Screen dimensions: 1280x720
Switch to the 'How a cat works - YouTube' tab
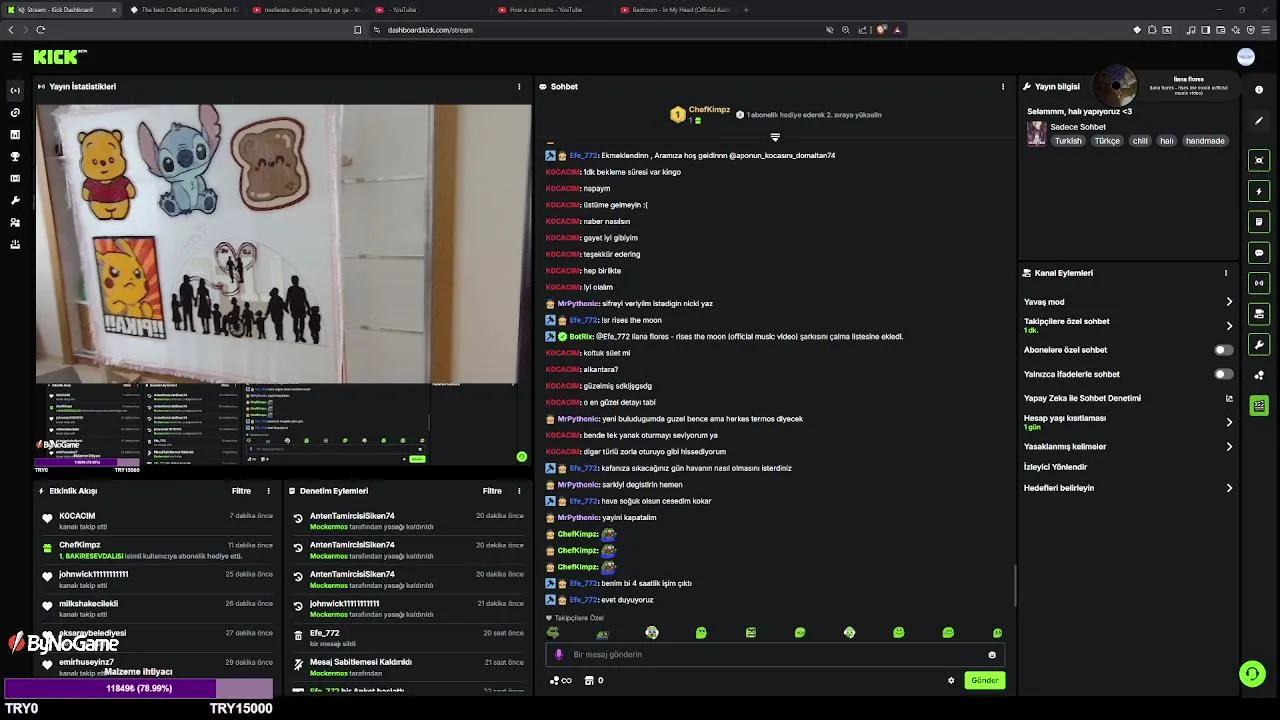pos(552,10)
